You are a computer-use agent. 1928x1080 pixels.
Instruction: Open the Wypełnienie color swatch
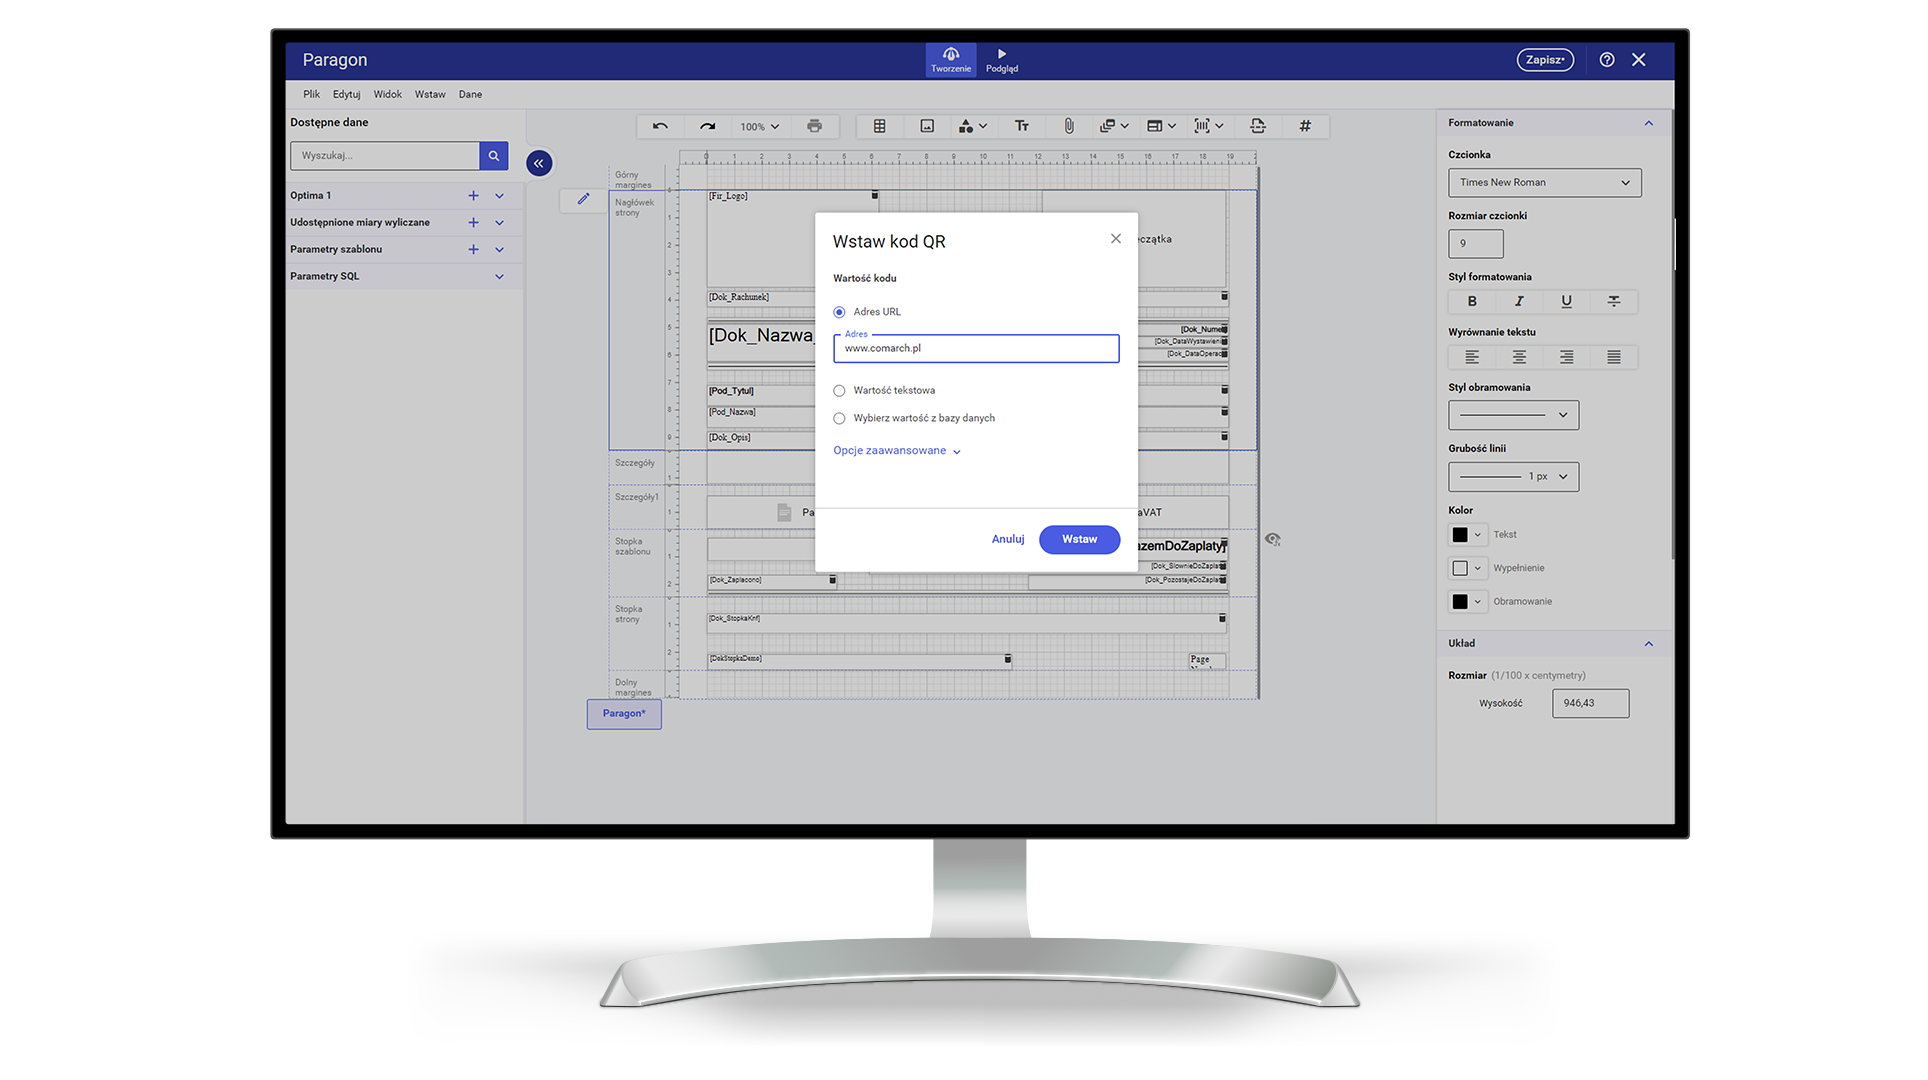coord(1466,569)
